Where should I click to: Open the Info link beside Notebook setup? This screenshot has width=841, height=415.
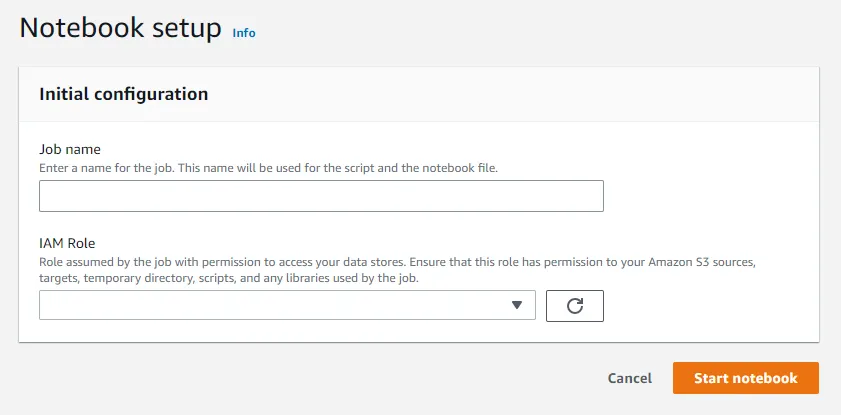(x=244, y=33)
